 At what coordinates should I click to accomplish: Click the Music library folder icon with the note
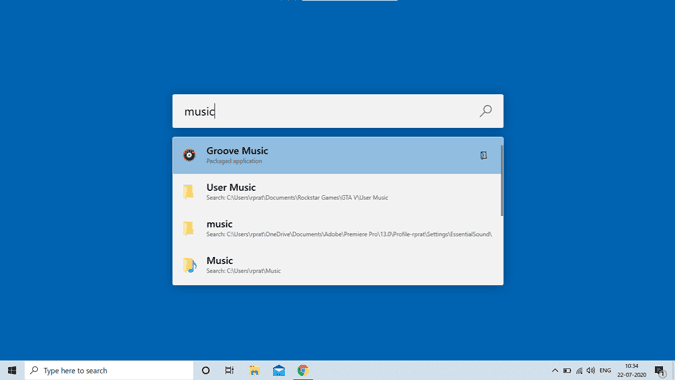[189, 265]
